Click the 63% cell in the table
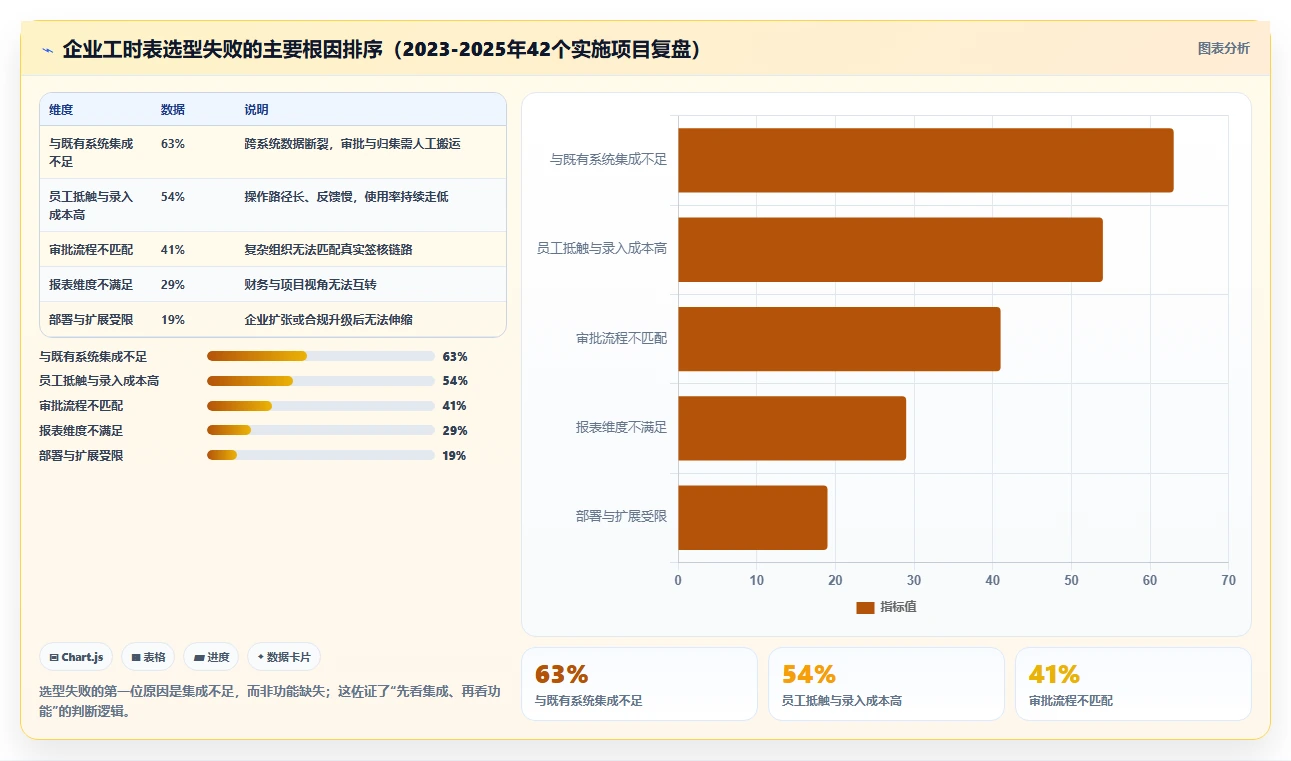Viewport: 1291px width, 761px height. [x=173, y=144]
